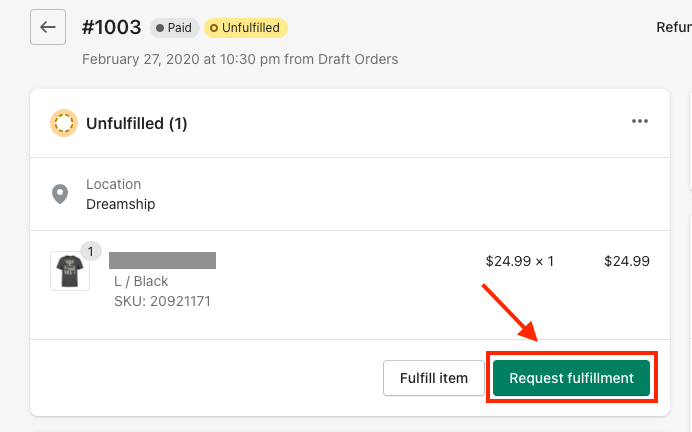The image size is (692, 432).
Task: Click the Unfulfilled (1) card heading
Action: pos(136,124)
